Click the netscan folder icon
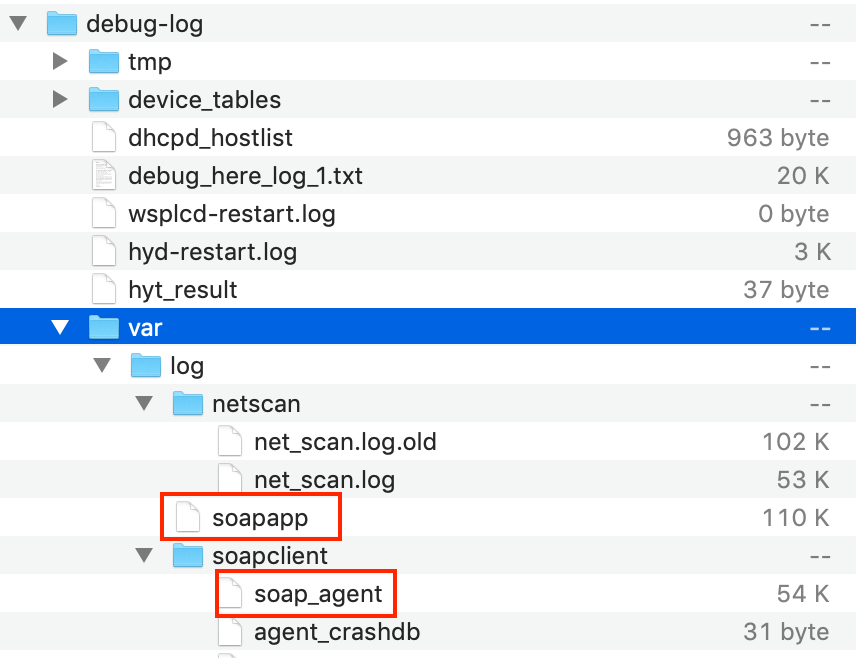 (188, 404)
